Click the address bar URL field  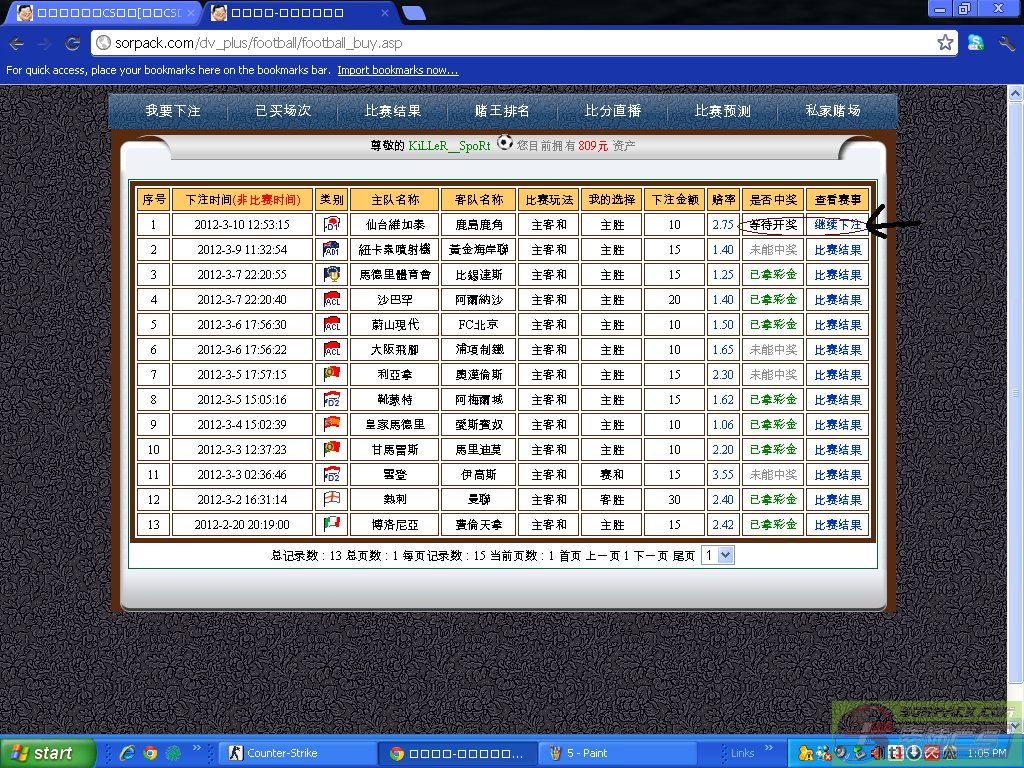(x=500, y=43)
